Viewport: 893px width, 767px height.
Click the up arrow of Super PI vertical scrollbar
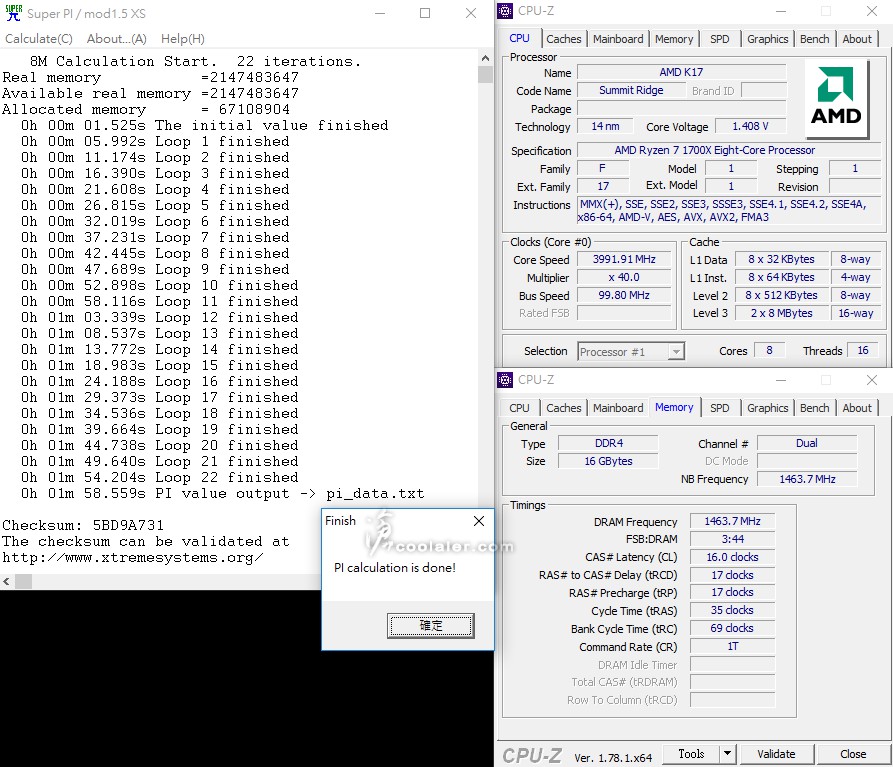coord(485,58)
